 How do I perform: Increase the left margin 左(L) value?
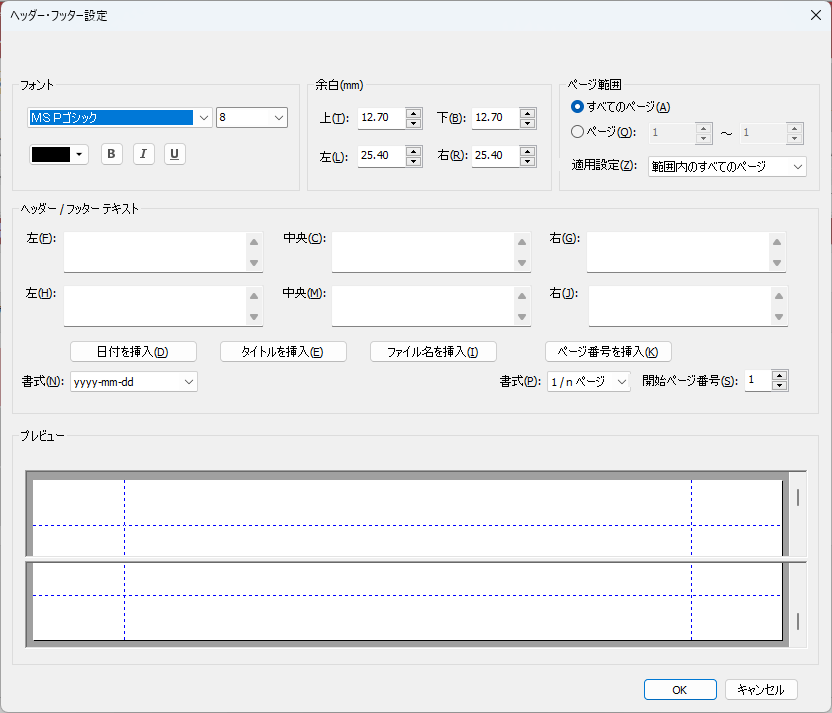(x=413, y=151)
